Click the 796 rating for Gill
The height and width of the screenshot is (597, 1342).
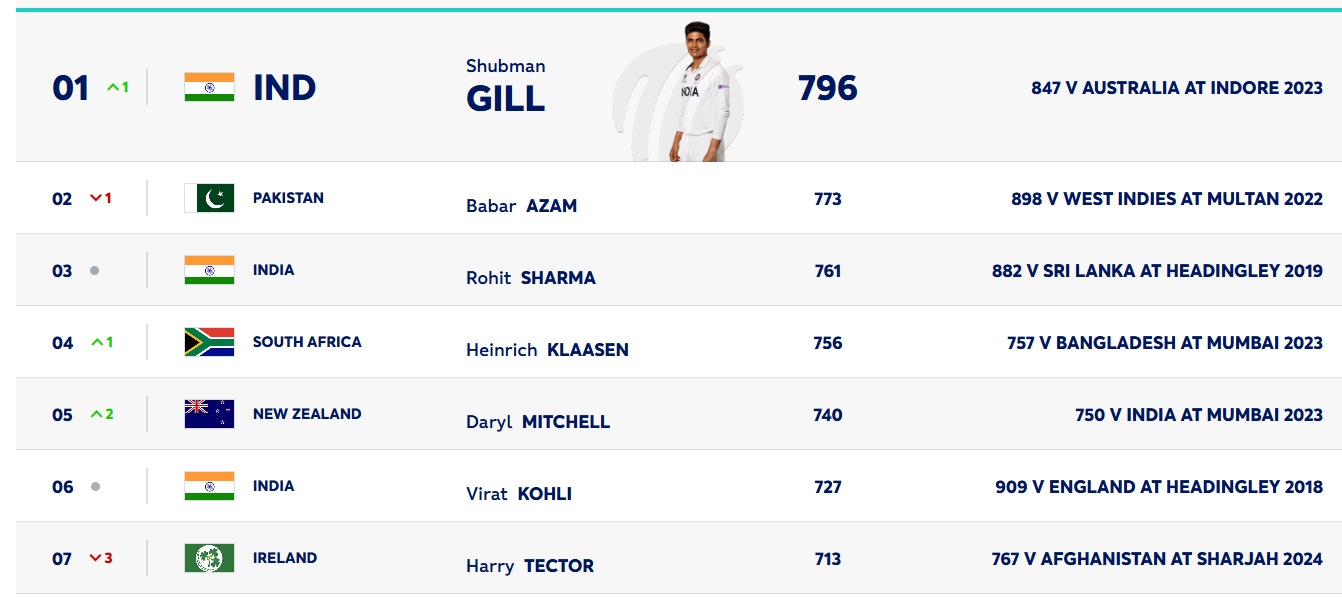pyautogui.click(x=827, y=88)
